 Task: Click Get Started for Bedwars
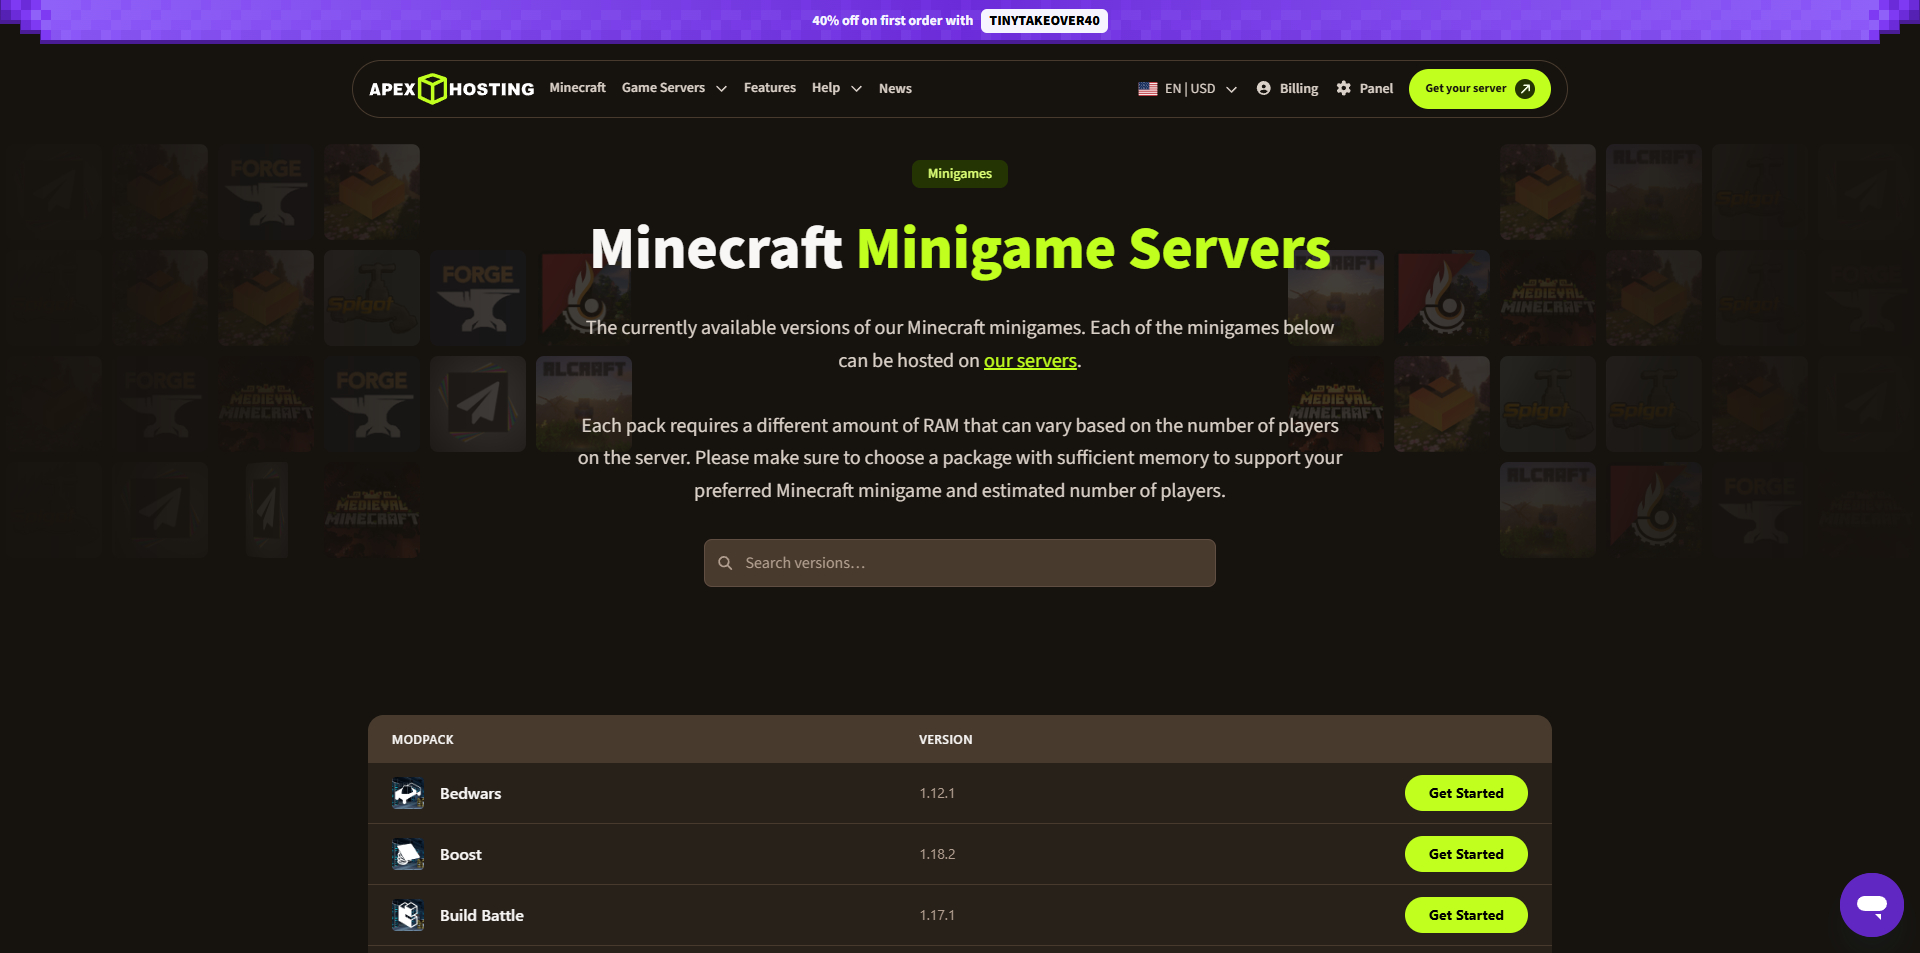coord(1466,793)
